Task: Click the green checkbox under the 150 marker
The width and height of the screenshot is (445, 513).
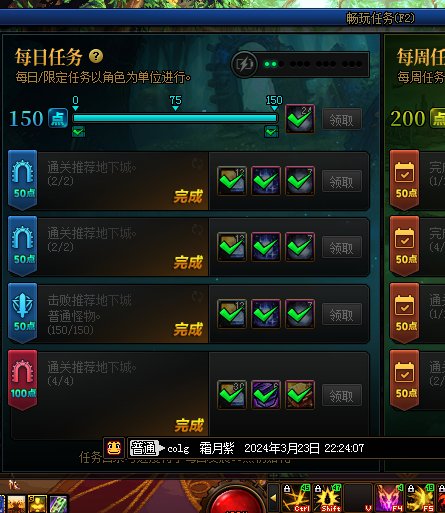Action: (x=271, y=132)
